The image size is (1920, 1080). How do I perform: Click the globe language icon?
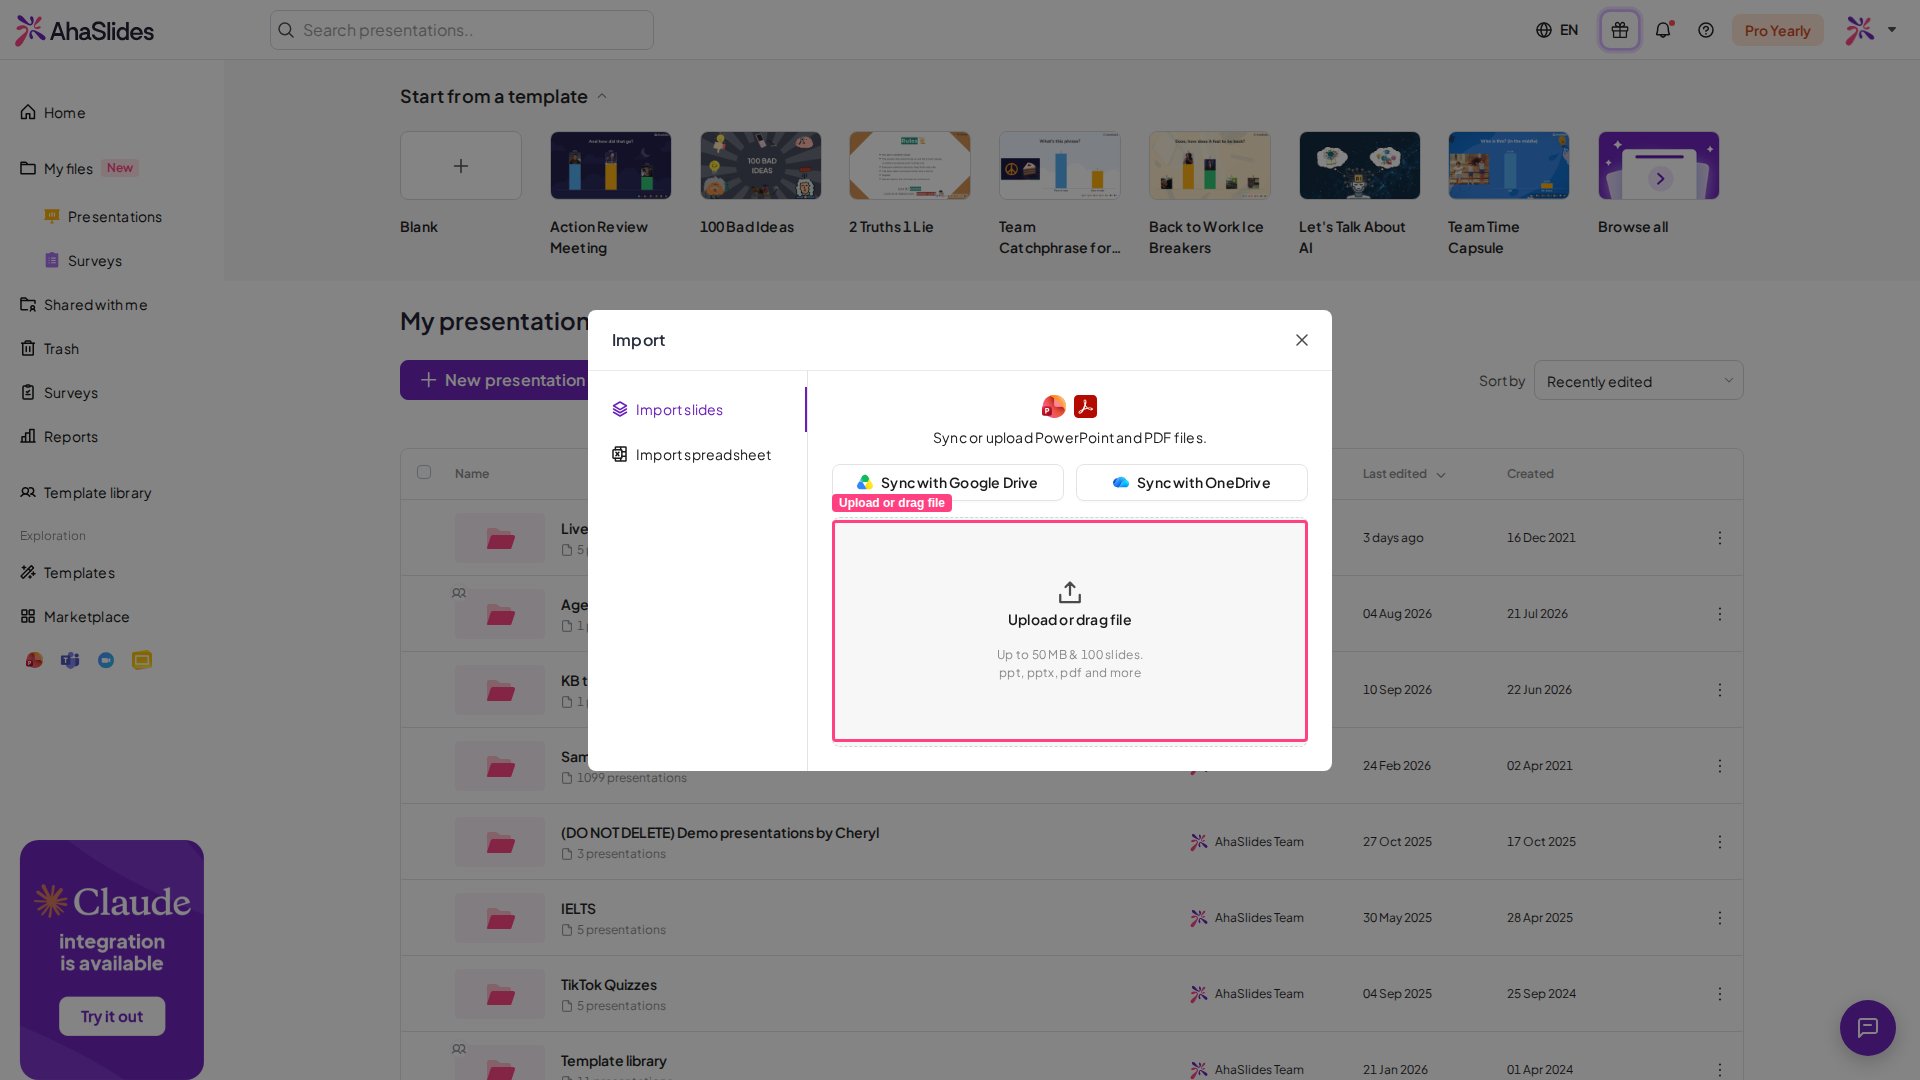(x=1544, y=30)
